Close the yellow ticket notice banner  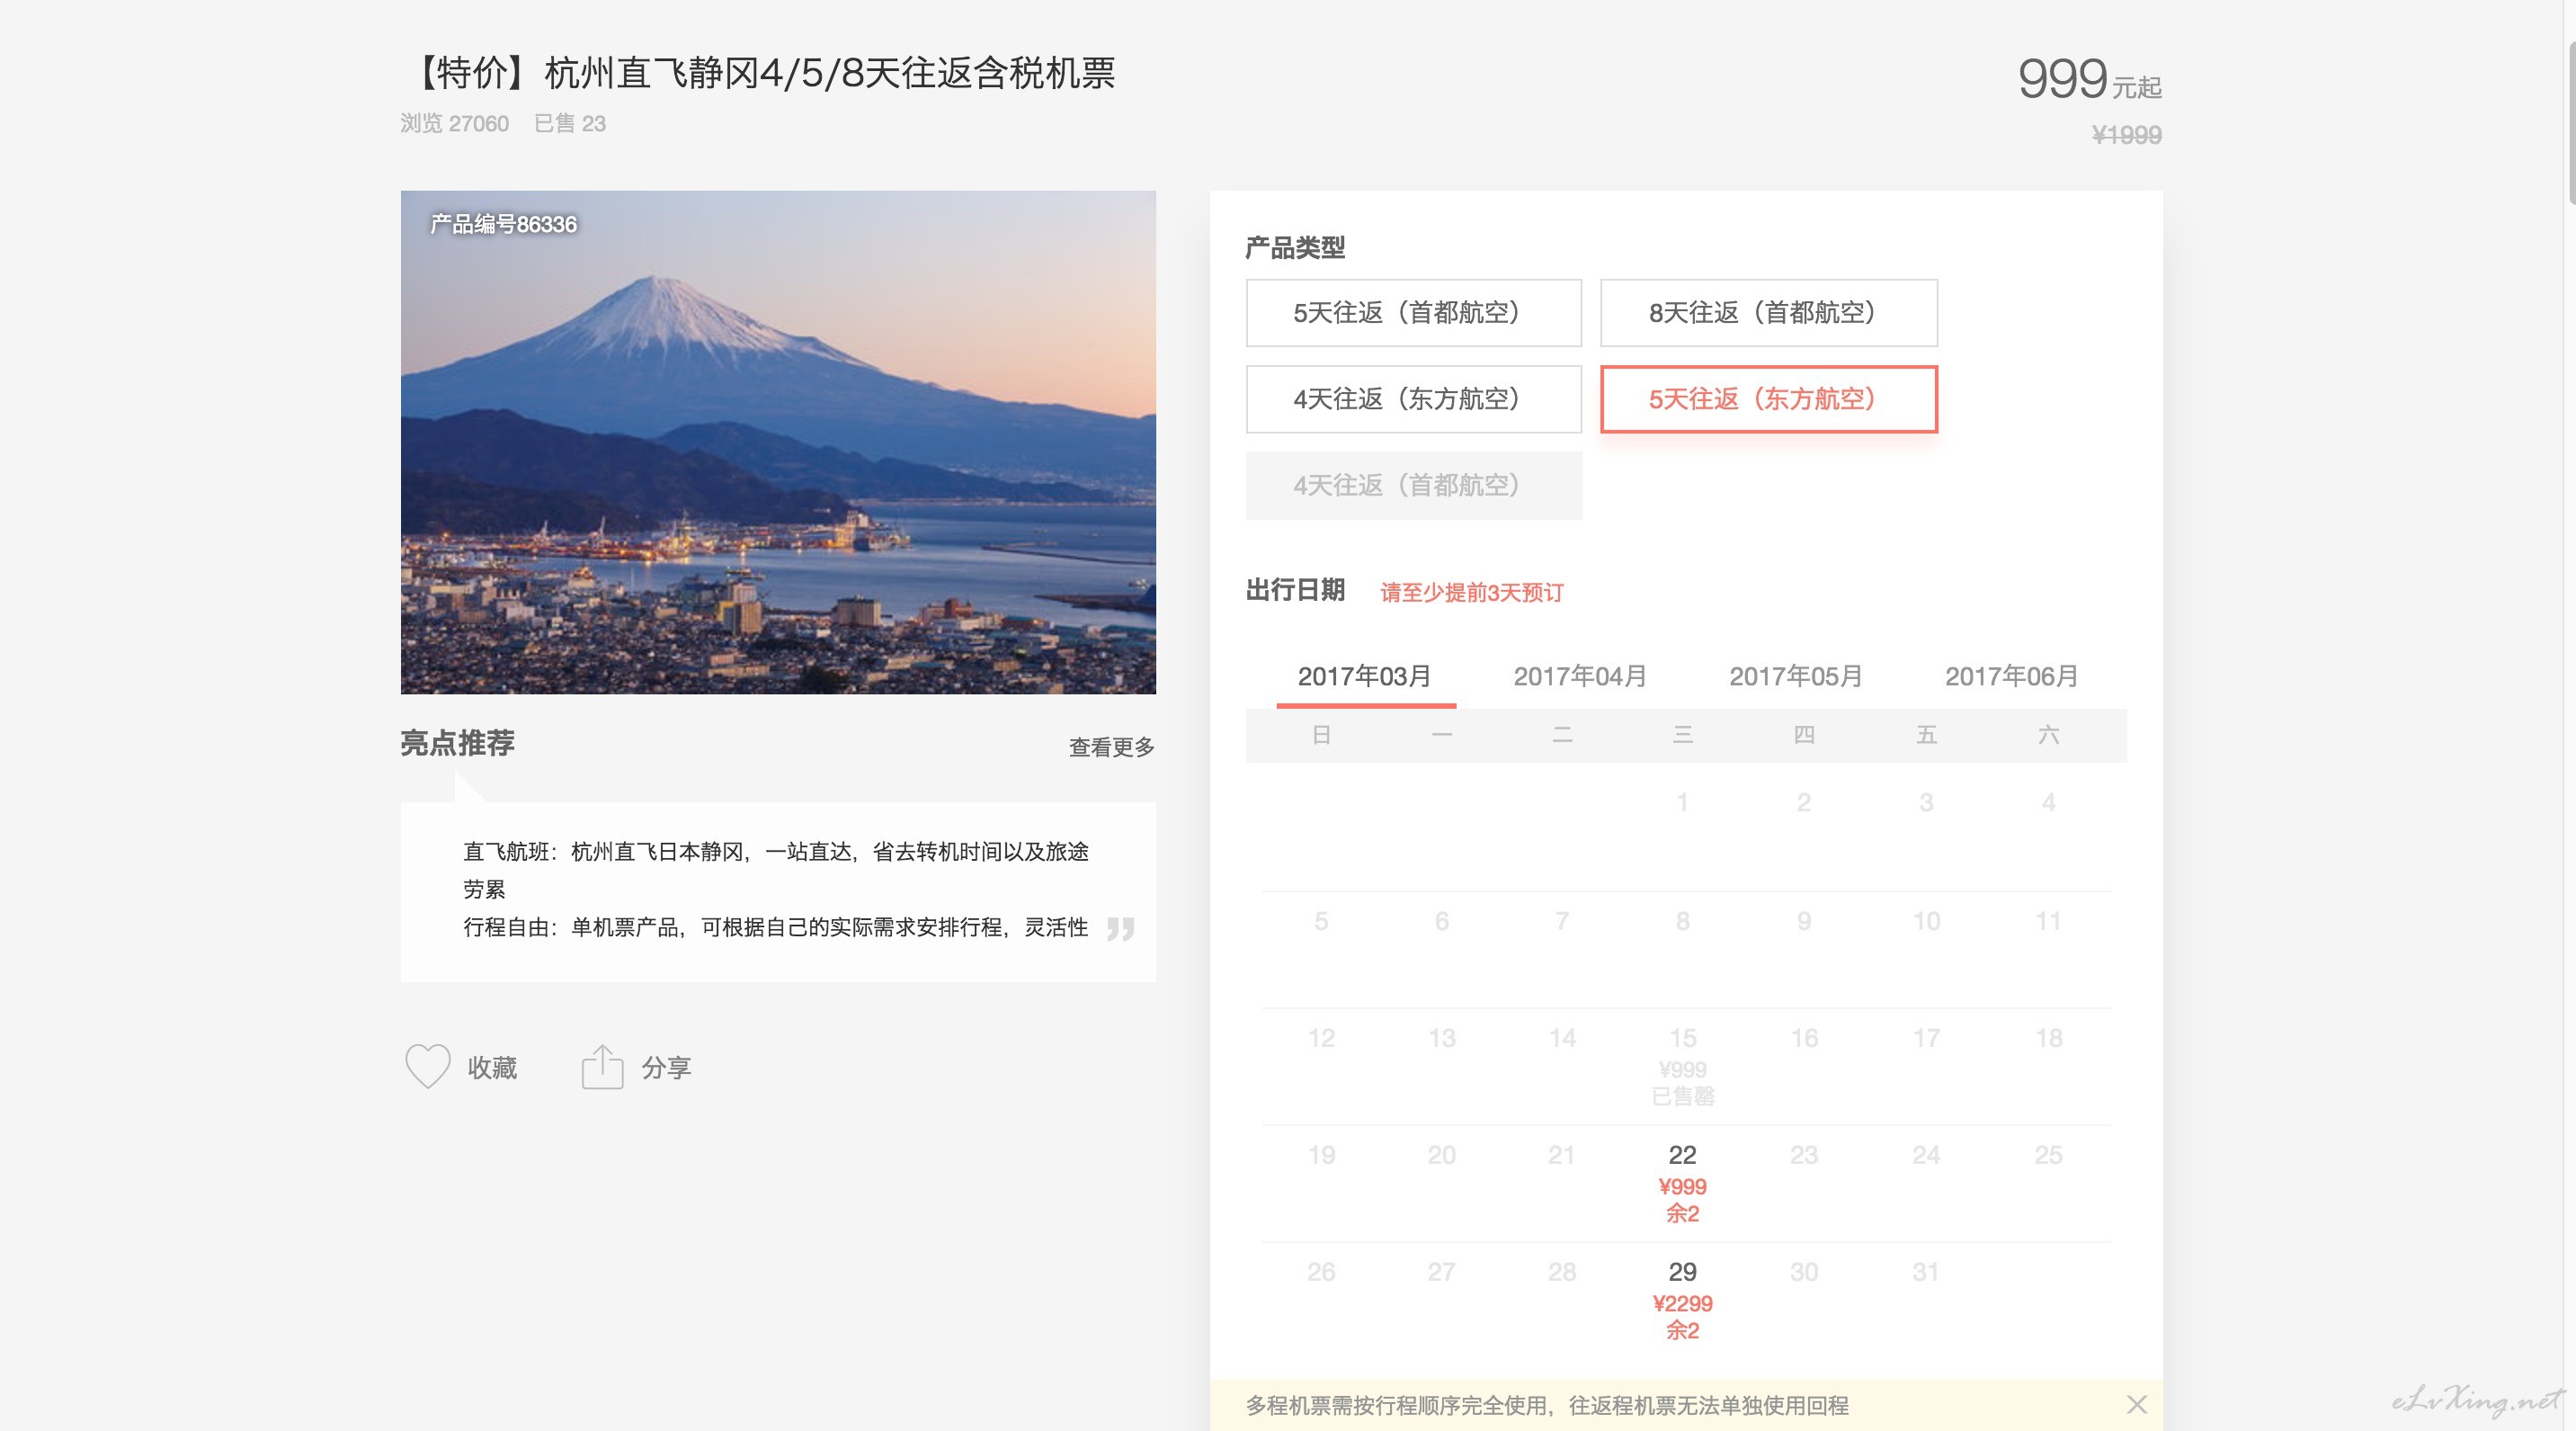coord(2136,1404)
